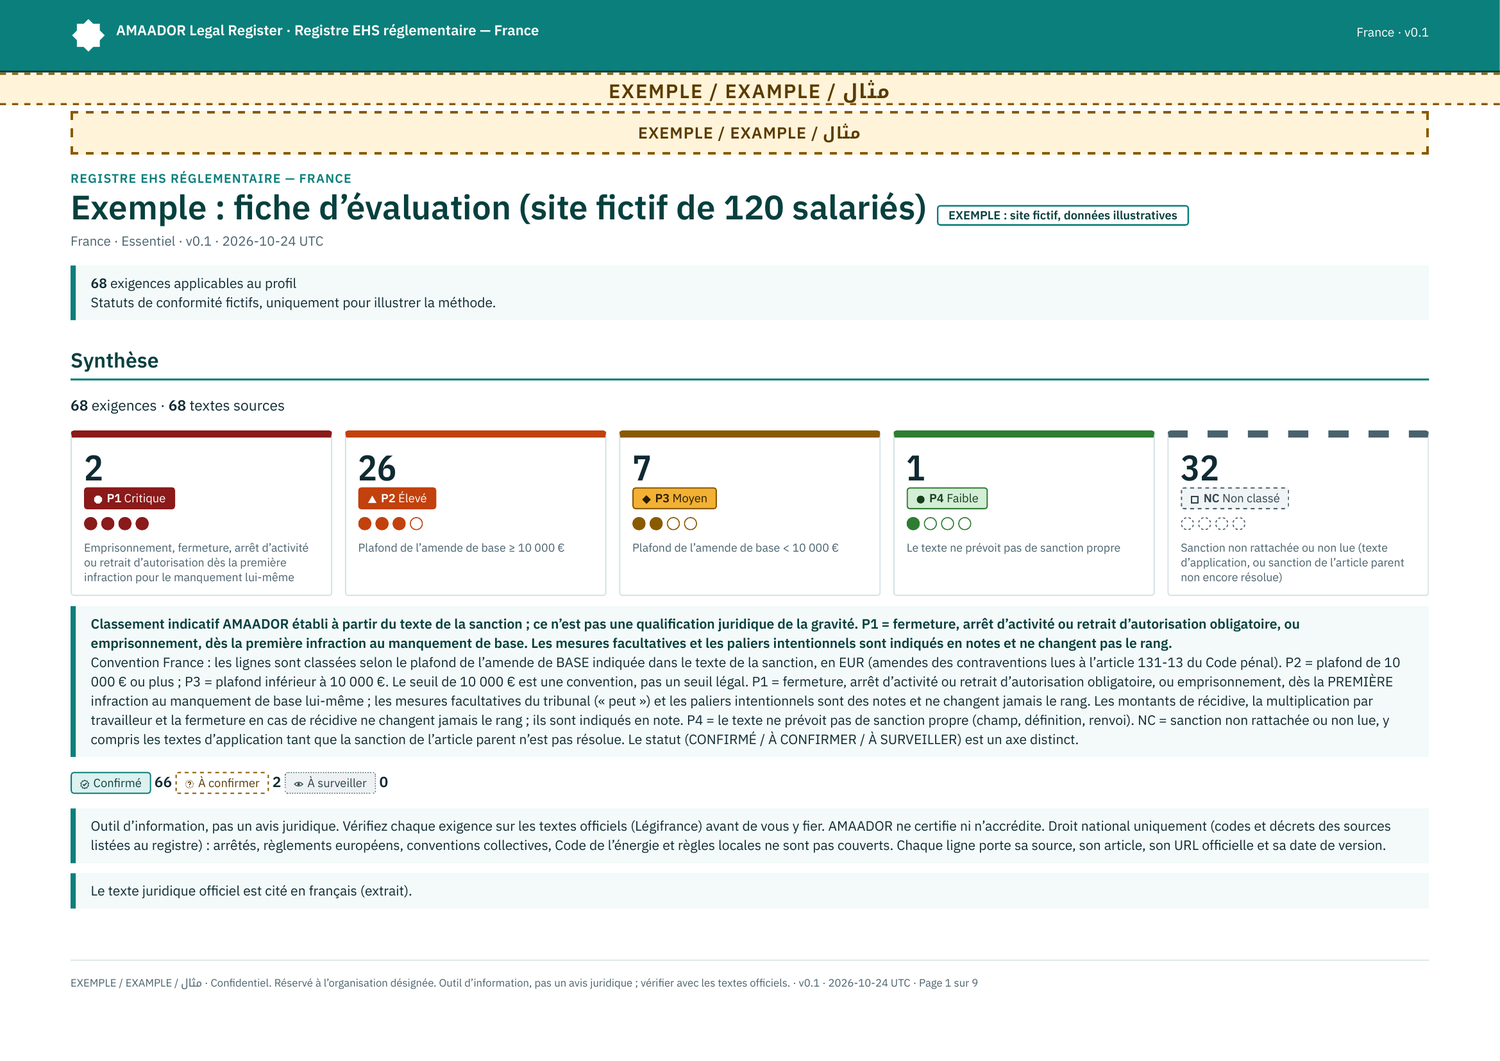Click the P2 Élevé severity dots row
This screenshot has width=1500, height=1061.
click(x=390, y=524)
